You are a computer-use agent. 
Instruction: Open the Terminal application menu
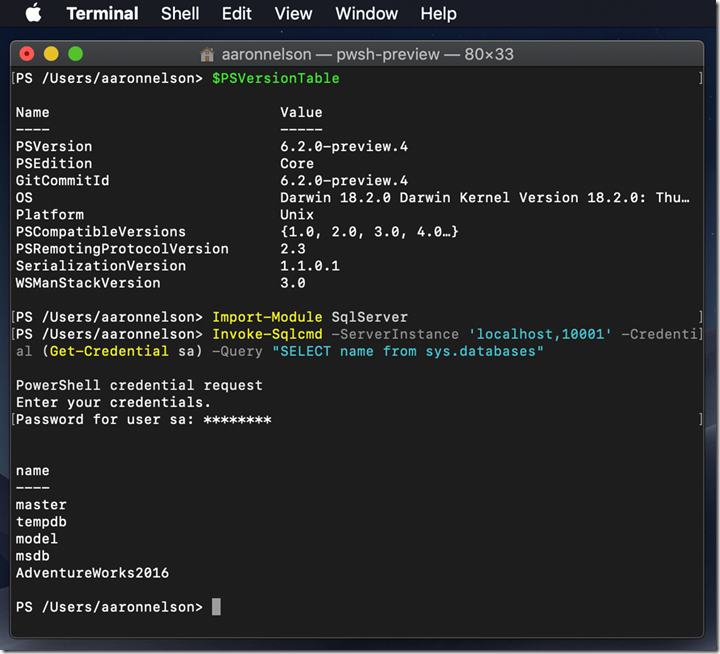pos(102,14)
